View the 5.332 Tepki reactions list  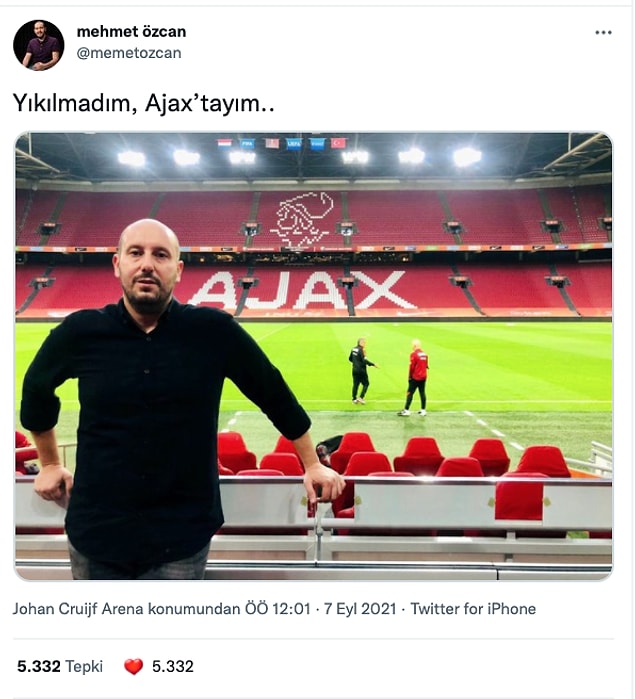coord(60,666)
